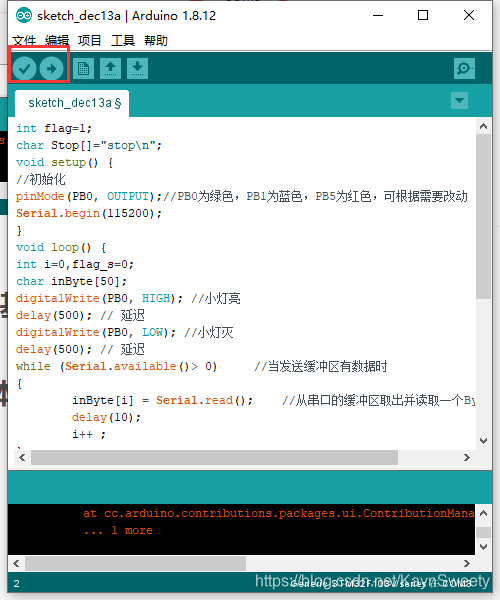Click the '//初始化' comment line
This screenshot has height=600, width=500.
pyautogui.click(x=41, y=179)
